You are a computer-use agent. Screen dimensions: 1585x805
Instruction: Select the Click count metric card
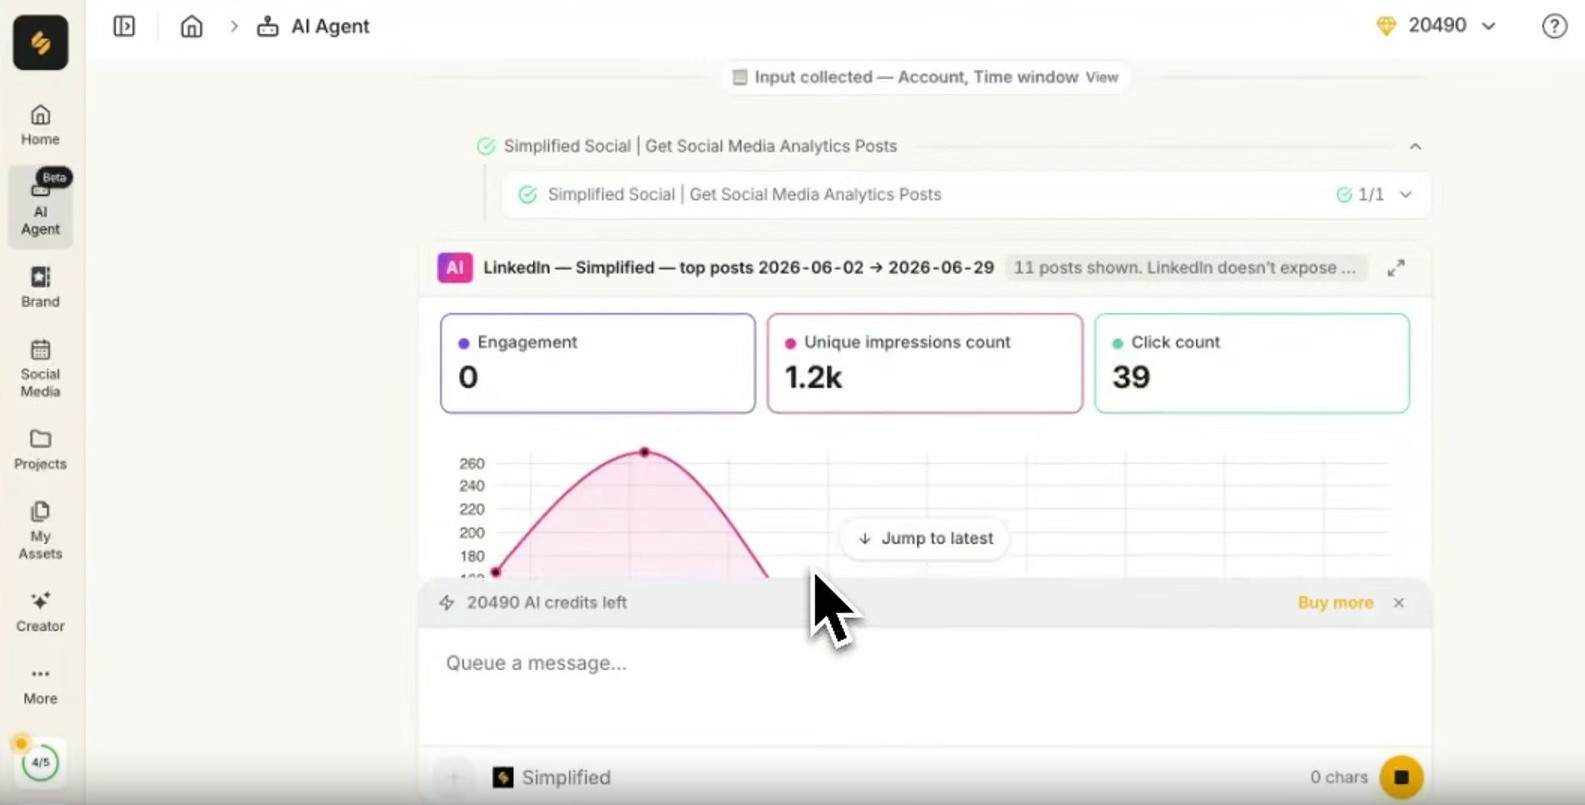[1252, 363]
